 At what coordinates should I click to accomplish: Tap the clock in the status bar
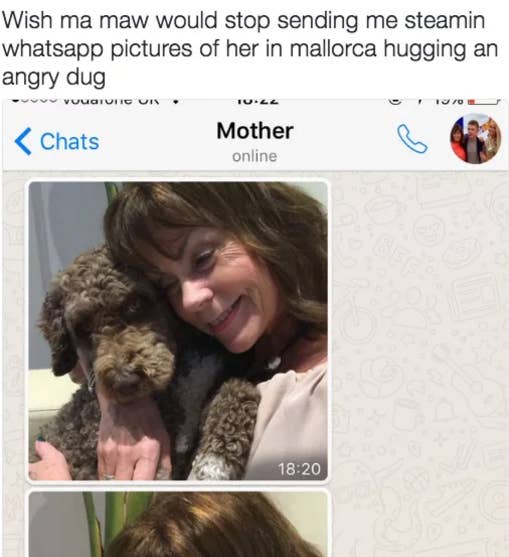point(258,101)
